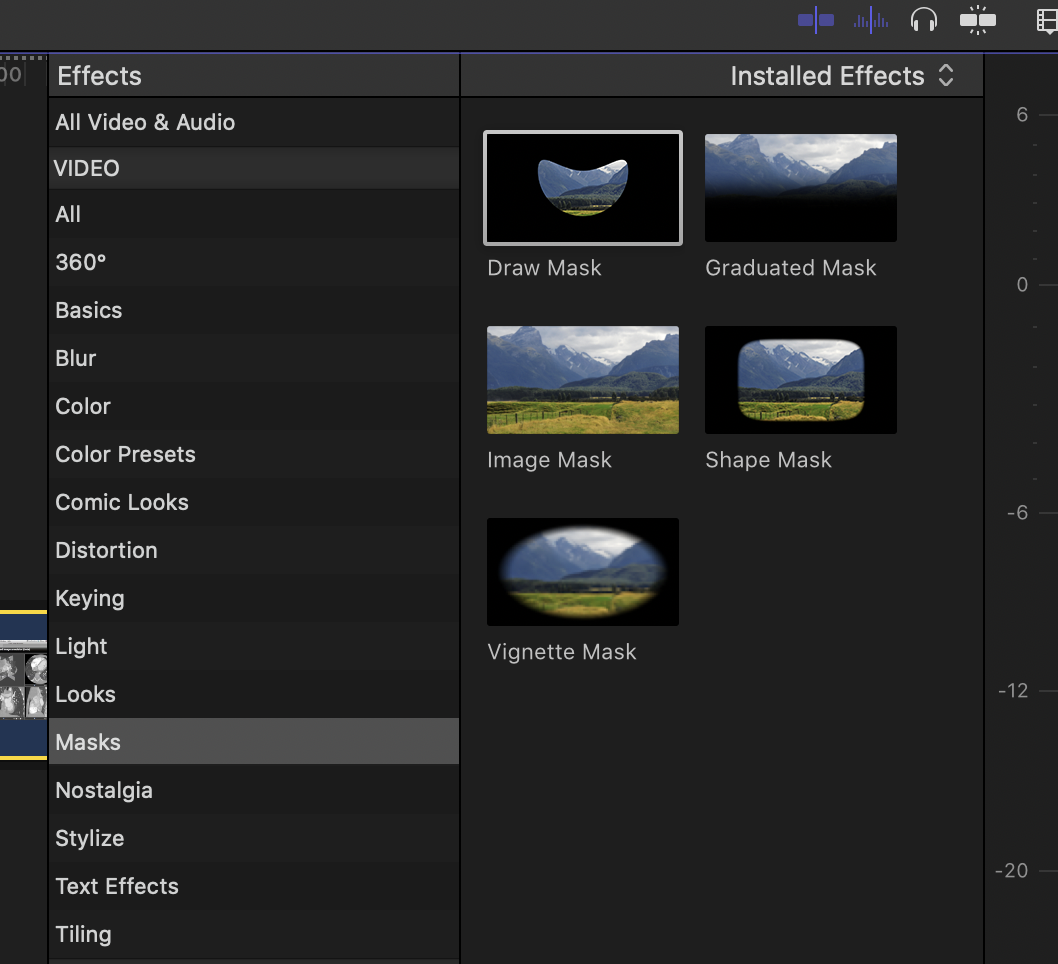Select the Blur category

point(254,358)
